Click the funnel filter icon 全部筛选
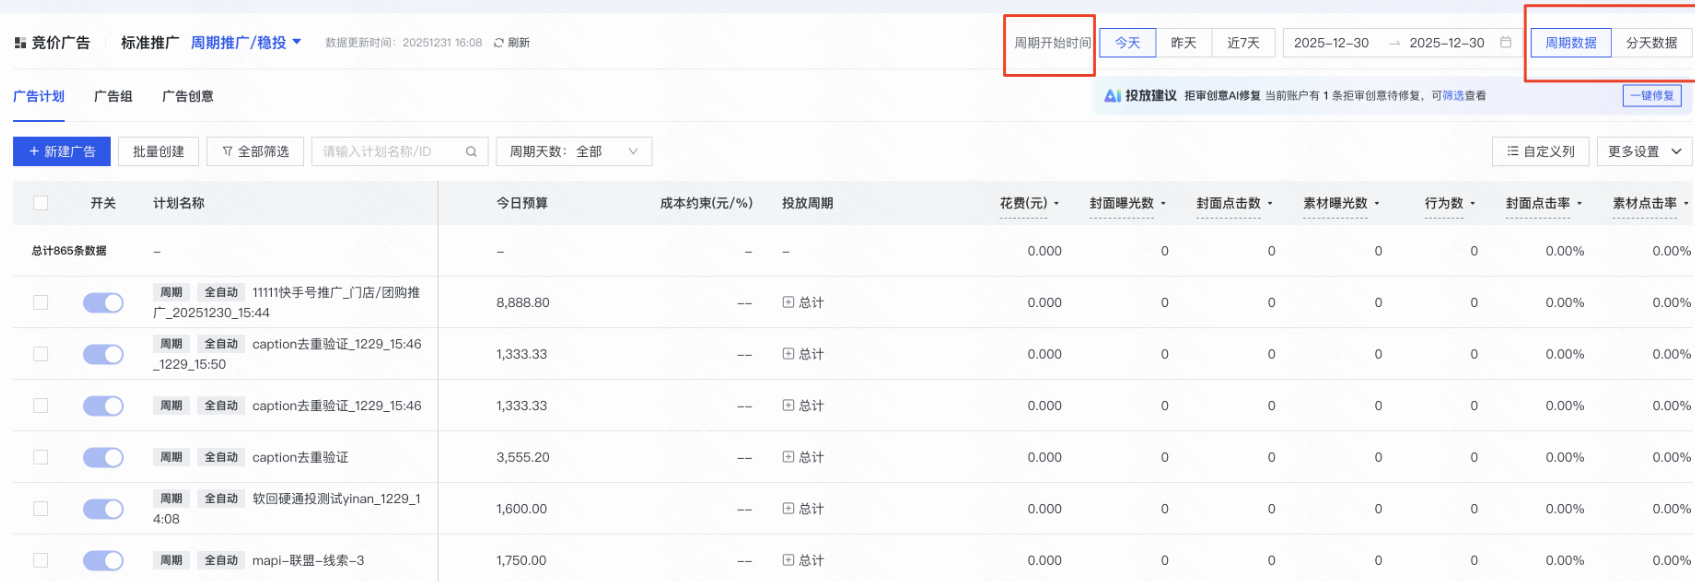 coord(228,152)
